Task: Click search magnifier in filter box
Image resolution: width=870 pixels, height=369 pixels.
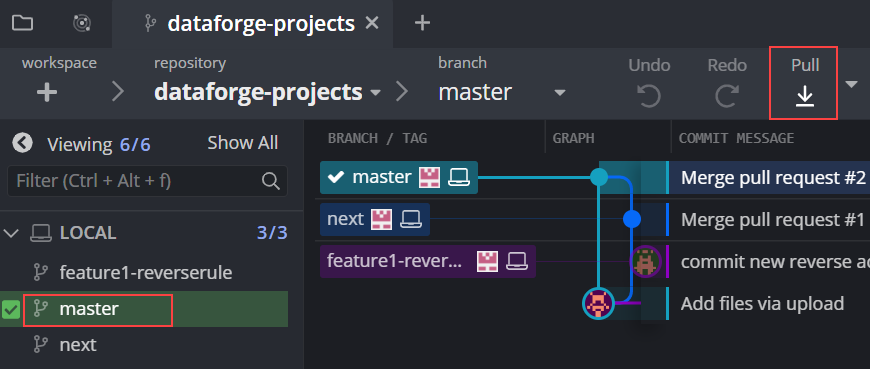Action: coord(270,180)
